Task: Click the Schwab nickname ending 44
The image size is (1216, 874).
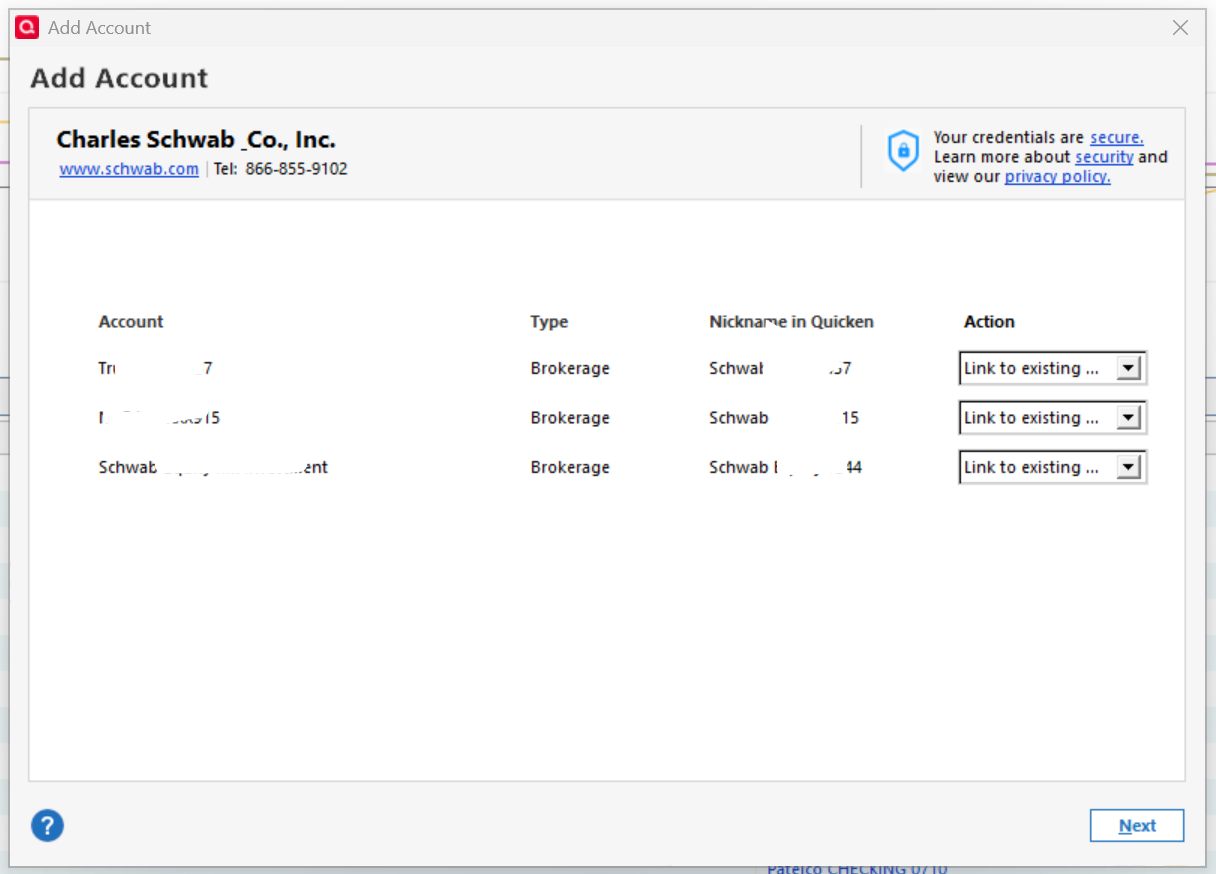Action: coord(785,468)
